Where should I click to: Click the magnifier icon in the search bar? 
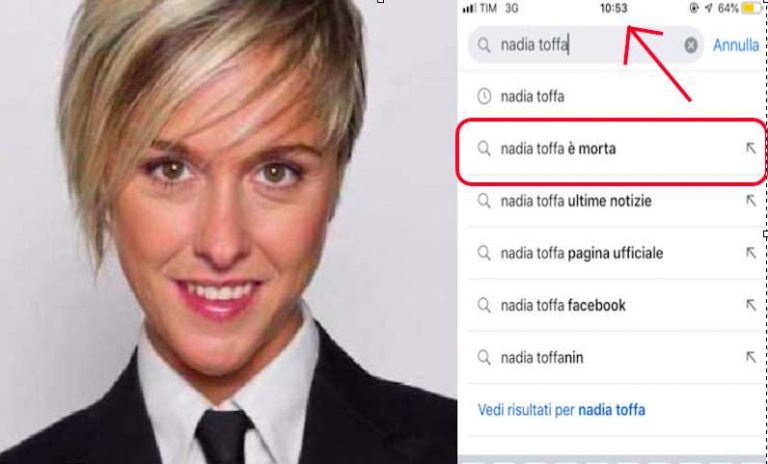coord(484,45)
